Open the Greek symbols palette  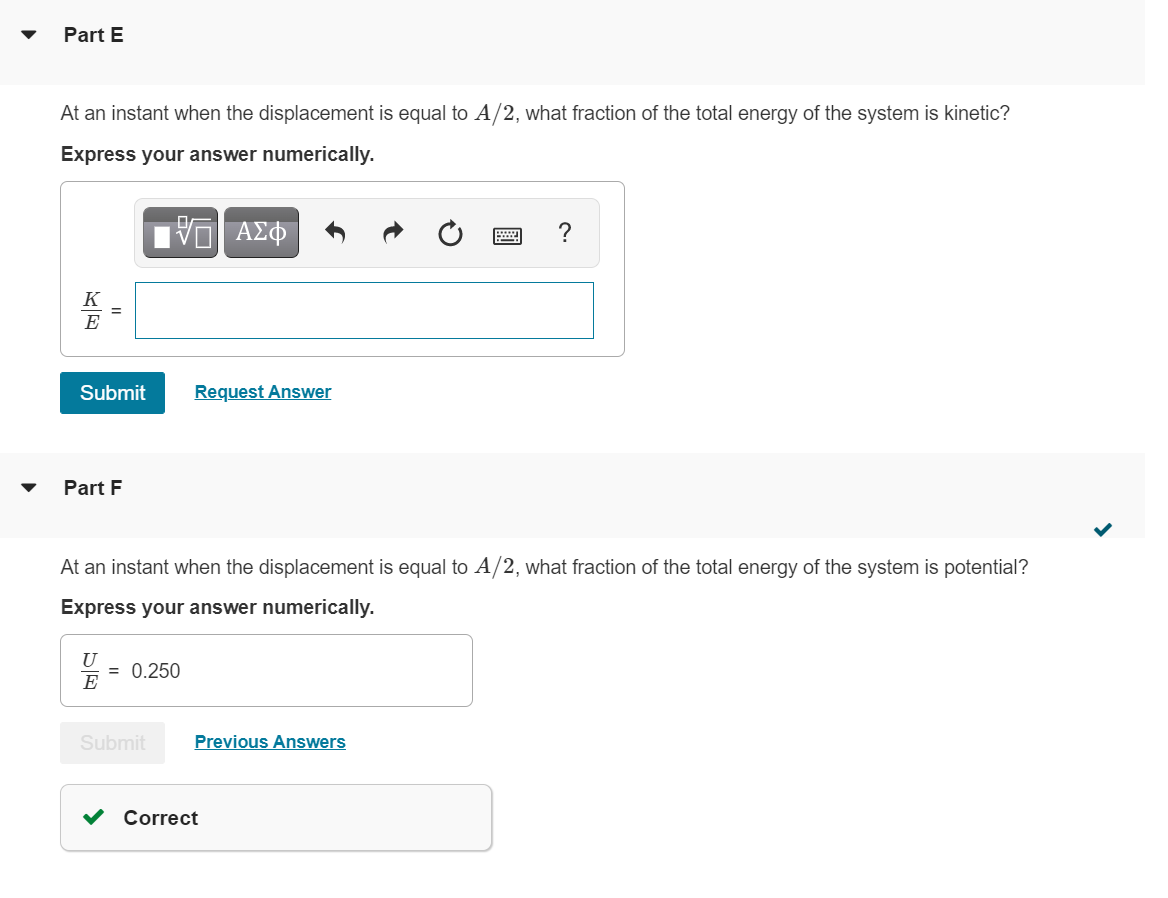tap(261, 232)
